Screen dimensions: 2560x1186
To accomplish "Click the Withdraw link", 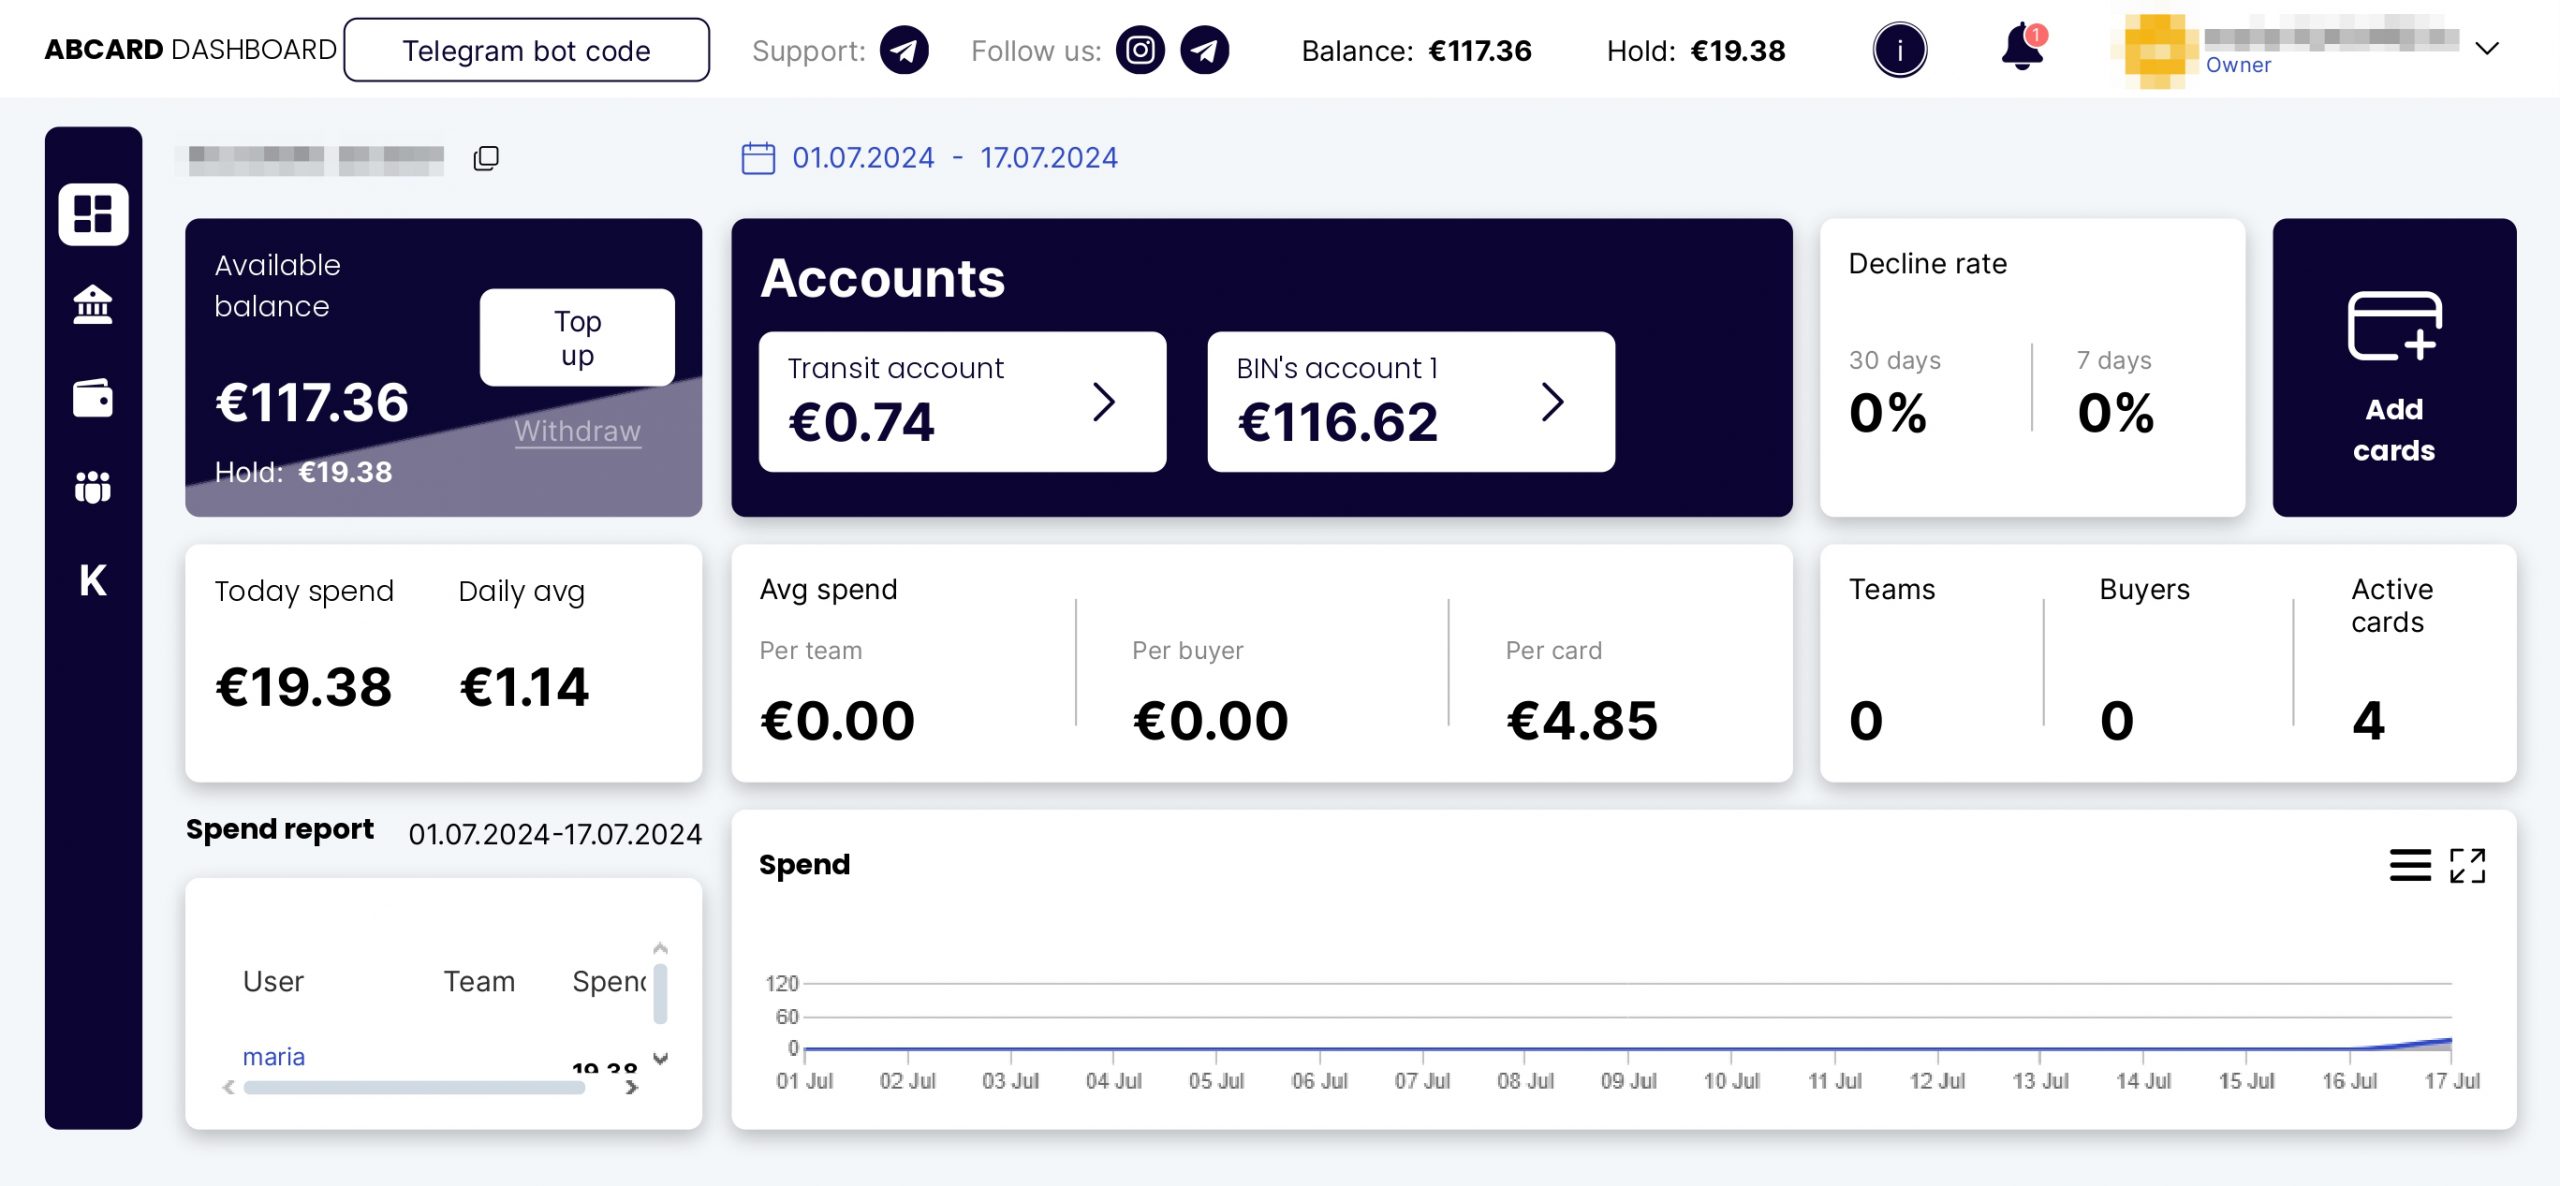I will [577, 431].
